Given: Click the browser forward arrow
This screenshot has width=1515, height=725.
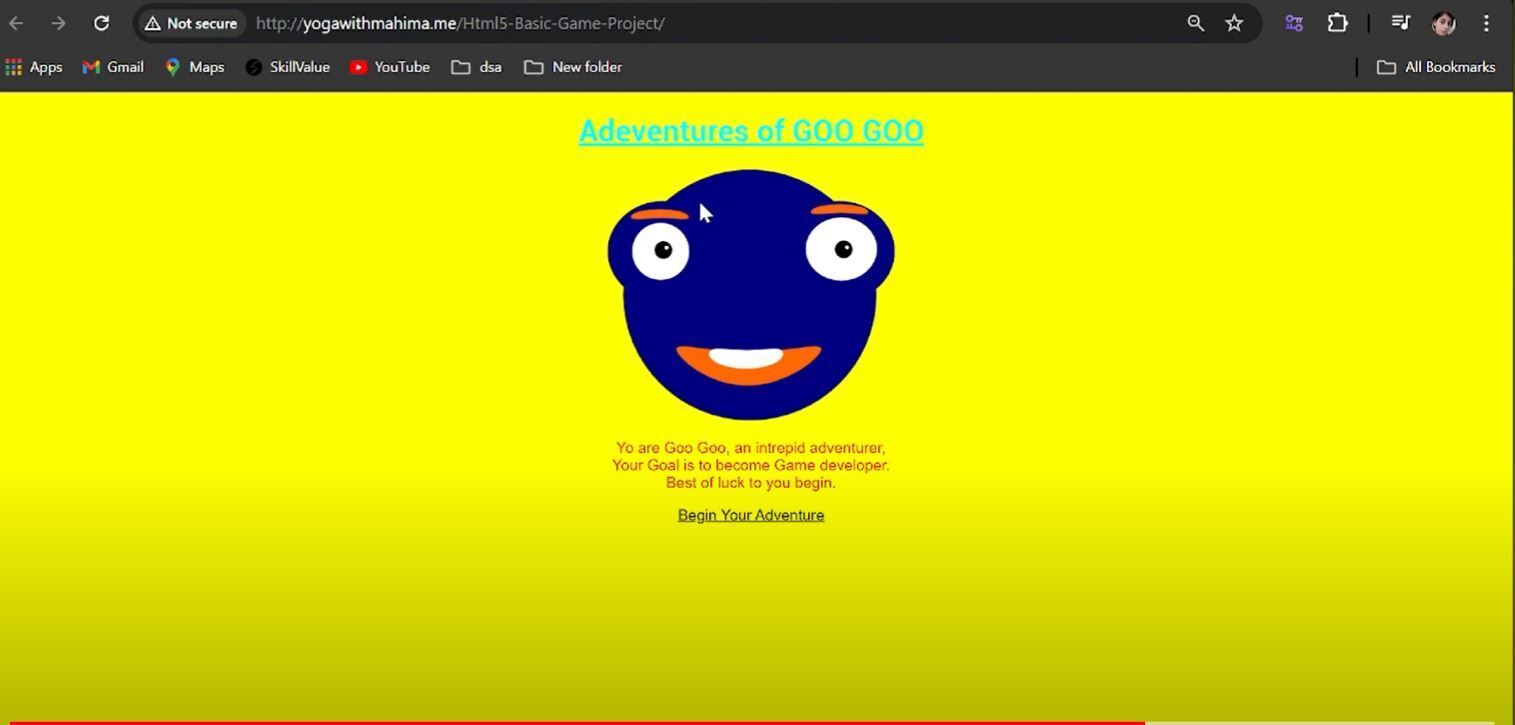Looking at the screenshot, I should (x=58, y=23).
